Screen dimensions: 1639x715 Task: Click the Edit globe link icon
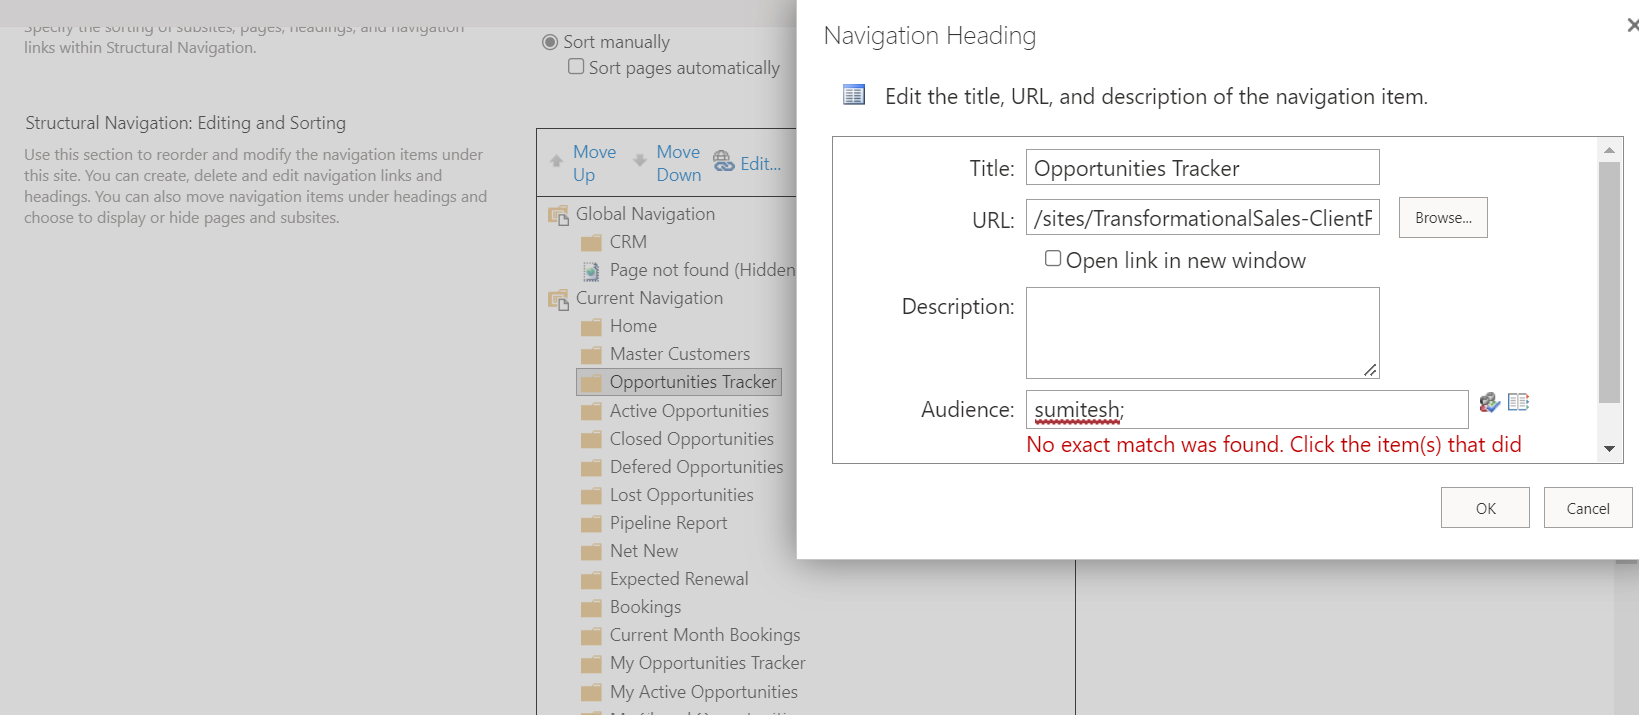[x=723, y=161]
